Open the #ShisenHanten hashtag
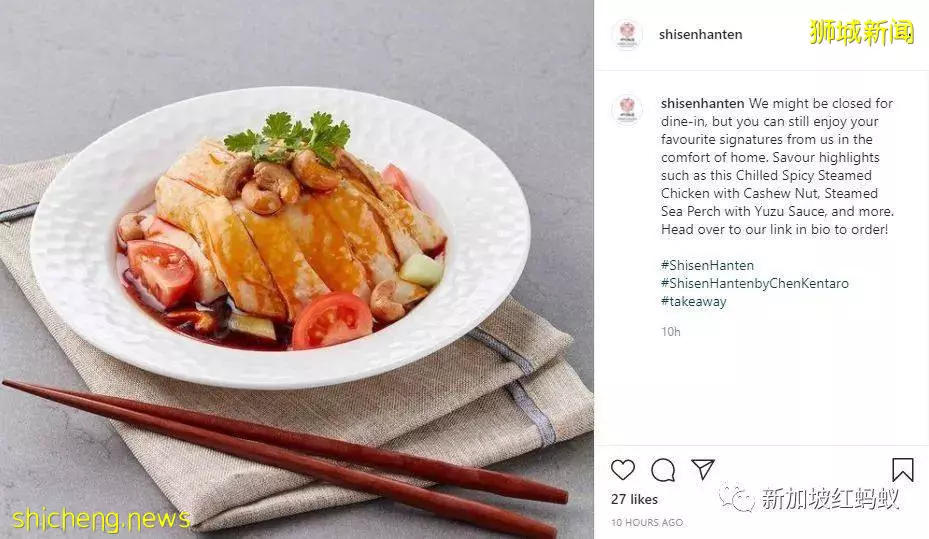The height and width of the screenshot is (539, 929). coord(707,265)
